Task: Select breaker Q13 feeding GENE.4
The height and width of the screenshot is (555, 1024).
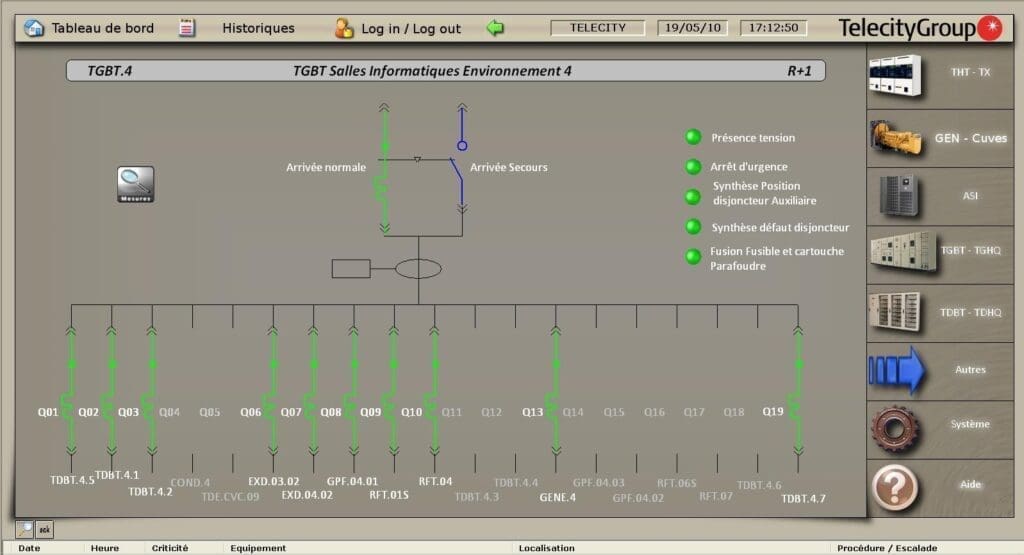Action: click(x=555, y=405)
